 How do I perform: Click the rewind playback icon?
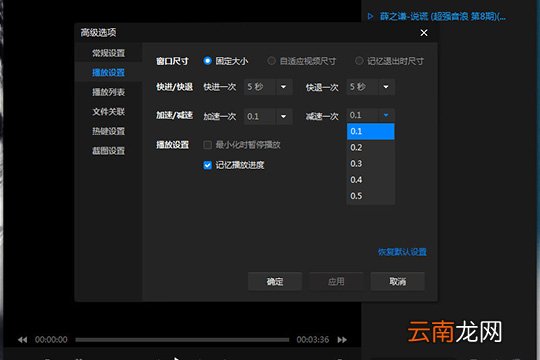[x=22, y=340]
